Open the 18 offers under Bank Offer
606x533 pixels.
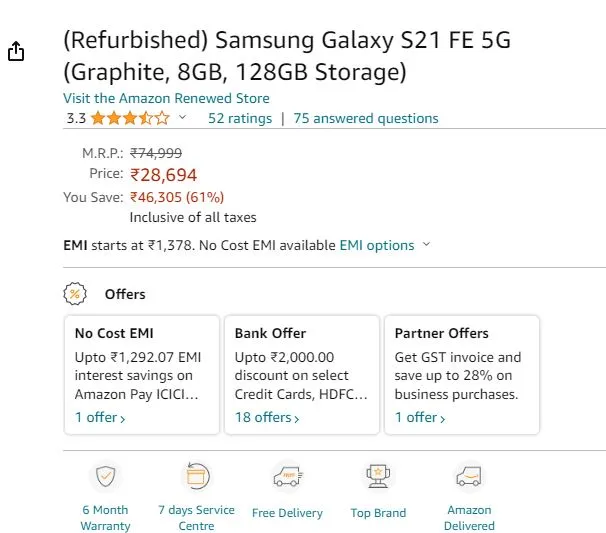click(x=267, y=417)
